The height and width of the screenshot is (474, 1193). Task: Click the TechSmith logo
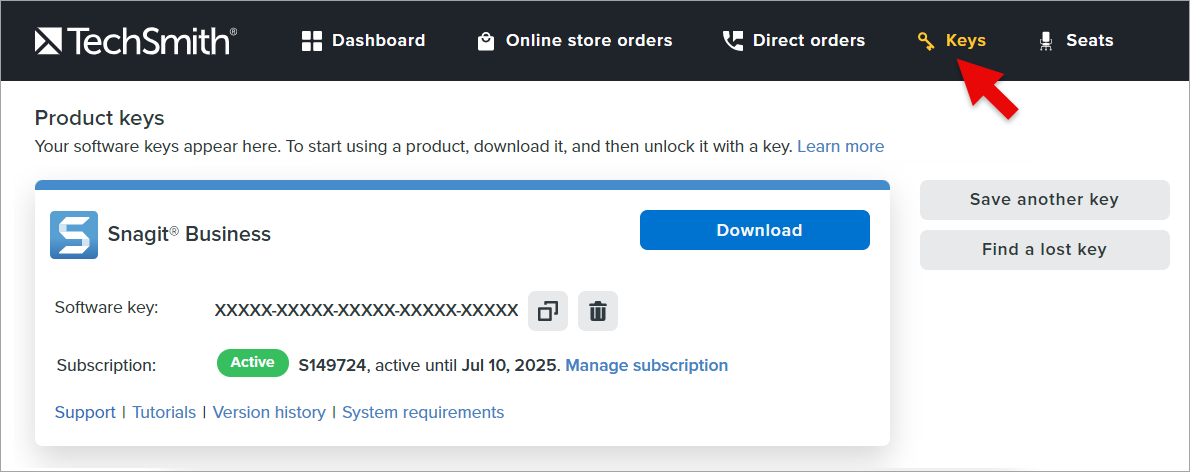coord(136,41)
